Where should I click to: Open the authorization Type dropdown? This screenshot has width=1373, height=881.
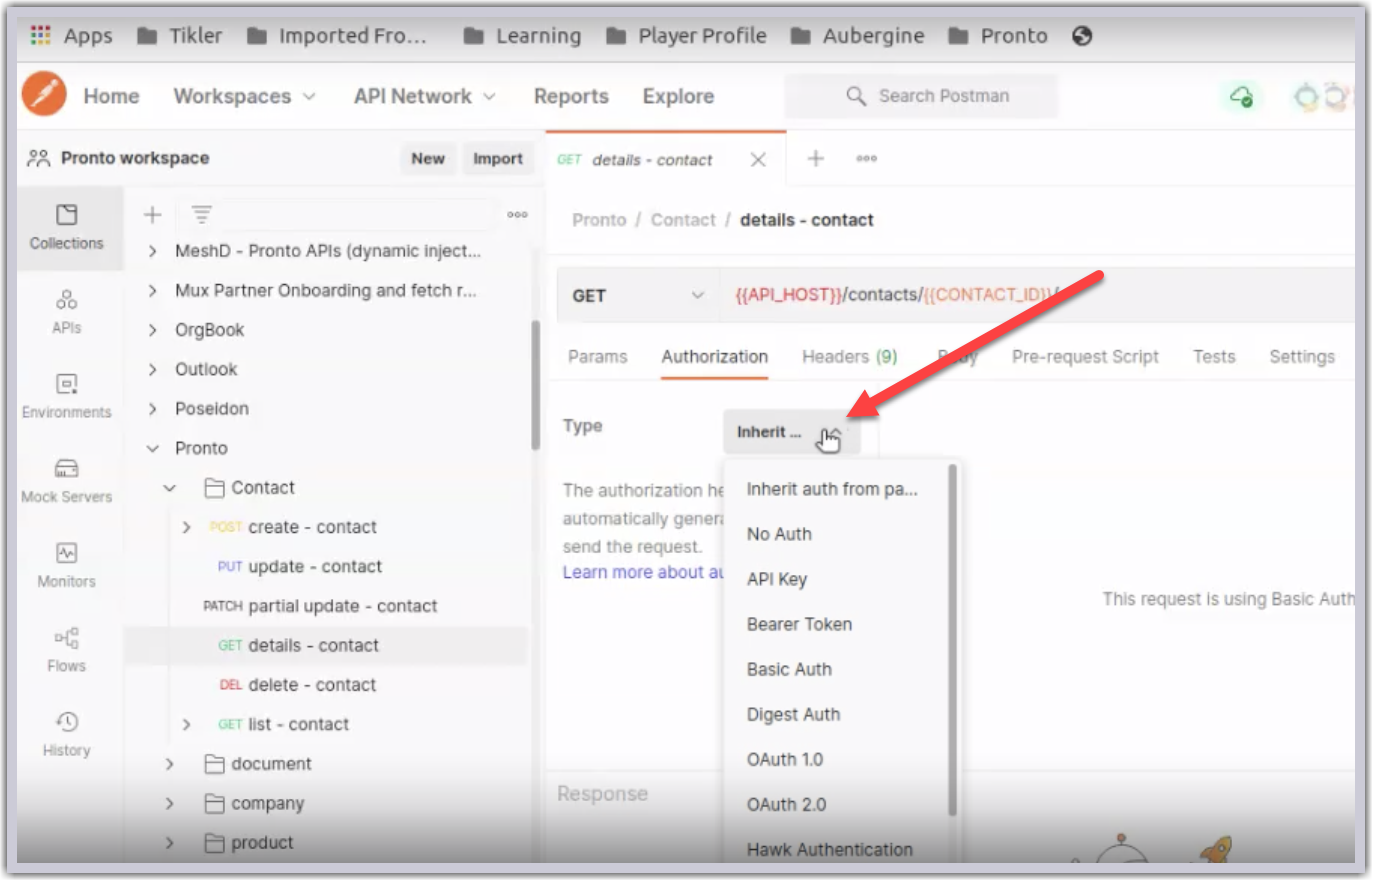[x=791, y=432]
